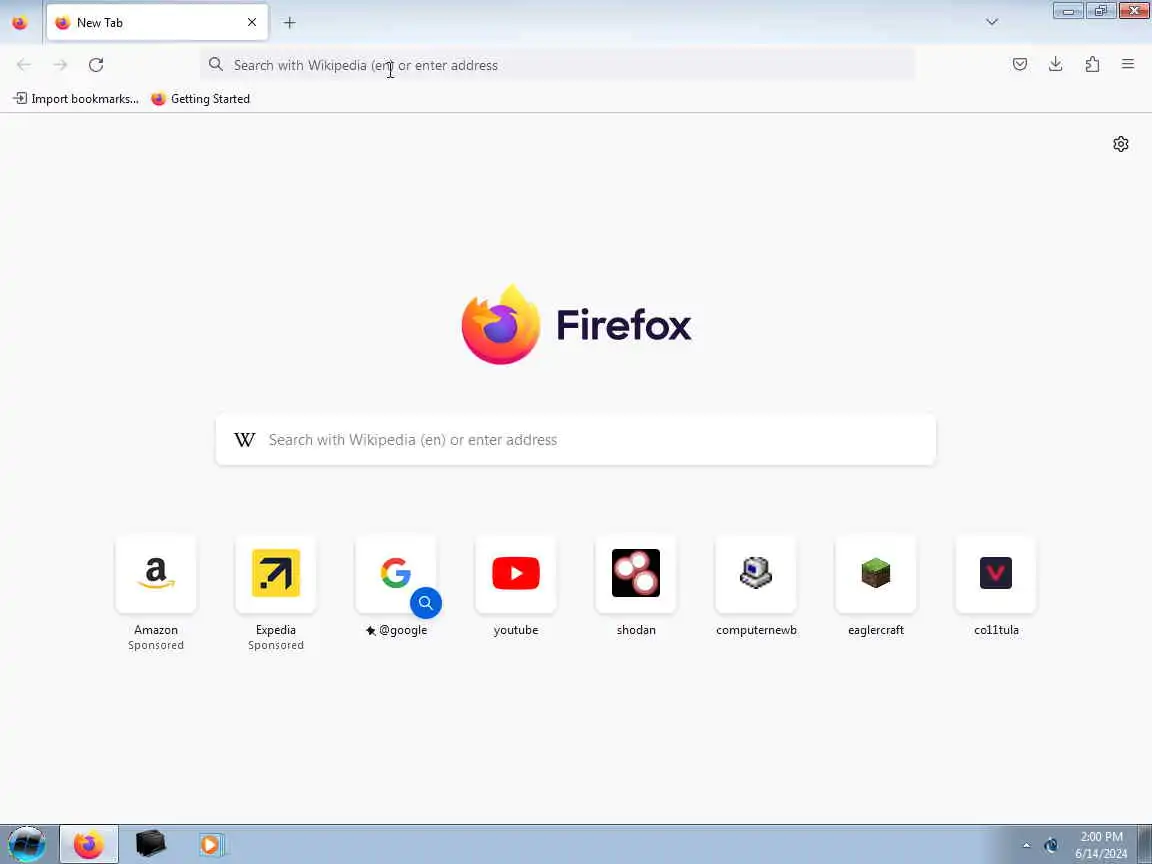Image resolution: width=1152 pixels, height=864 pixels.
Task: Open the computernewb shortcut tile
Action: 756,574
